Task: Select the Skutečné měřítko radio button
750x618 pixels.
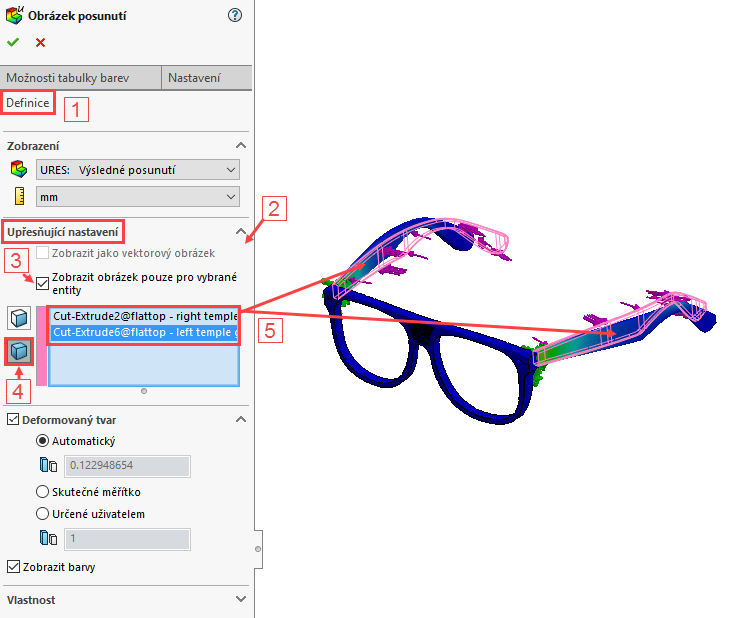Action: [43, 492]
